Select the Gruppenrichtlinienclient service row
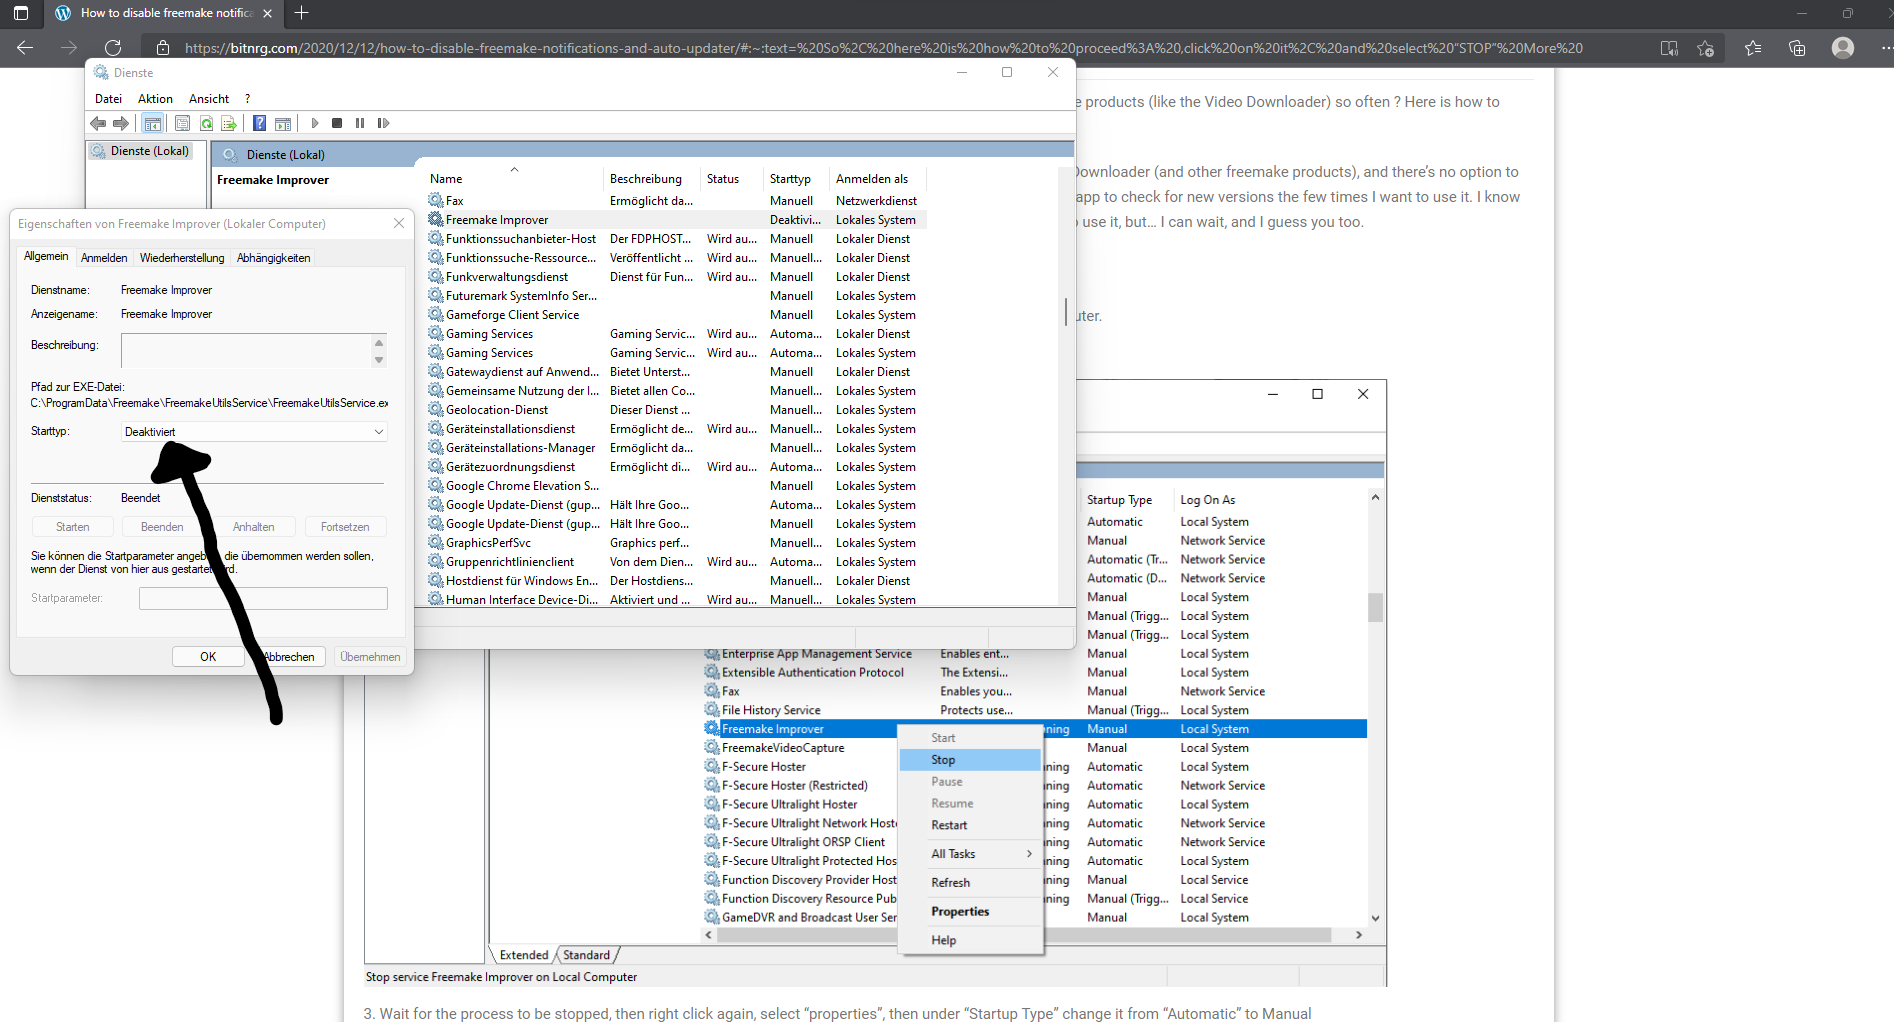The image size is (1894, 1022). pos(676,562)
